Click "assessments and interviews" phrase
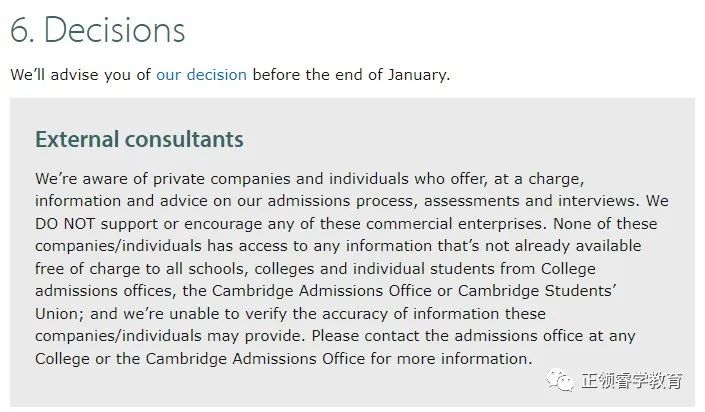705x412 pixels. point(531,201)
